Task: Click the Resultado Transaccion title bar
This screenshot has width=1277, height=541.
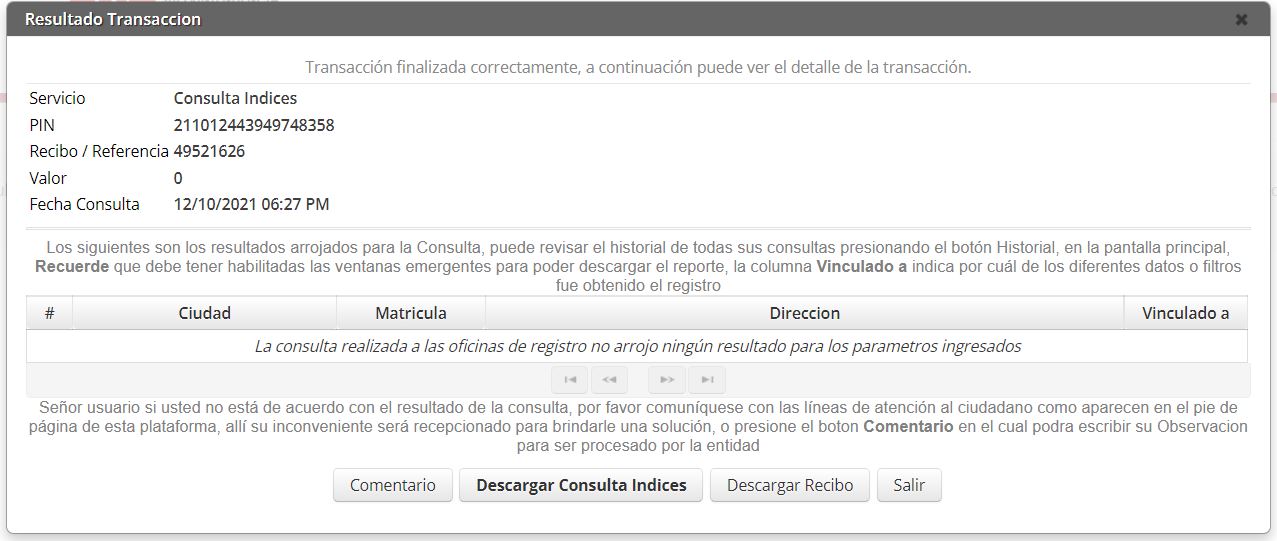Action: click(600, 20)
